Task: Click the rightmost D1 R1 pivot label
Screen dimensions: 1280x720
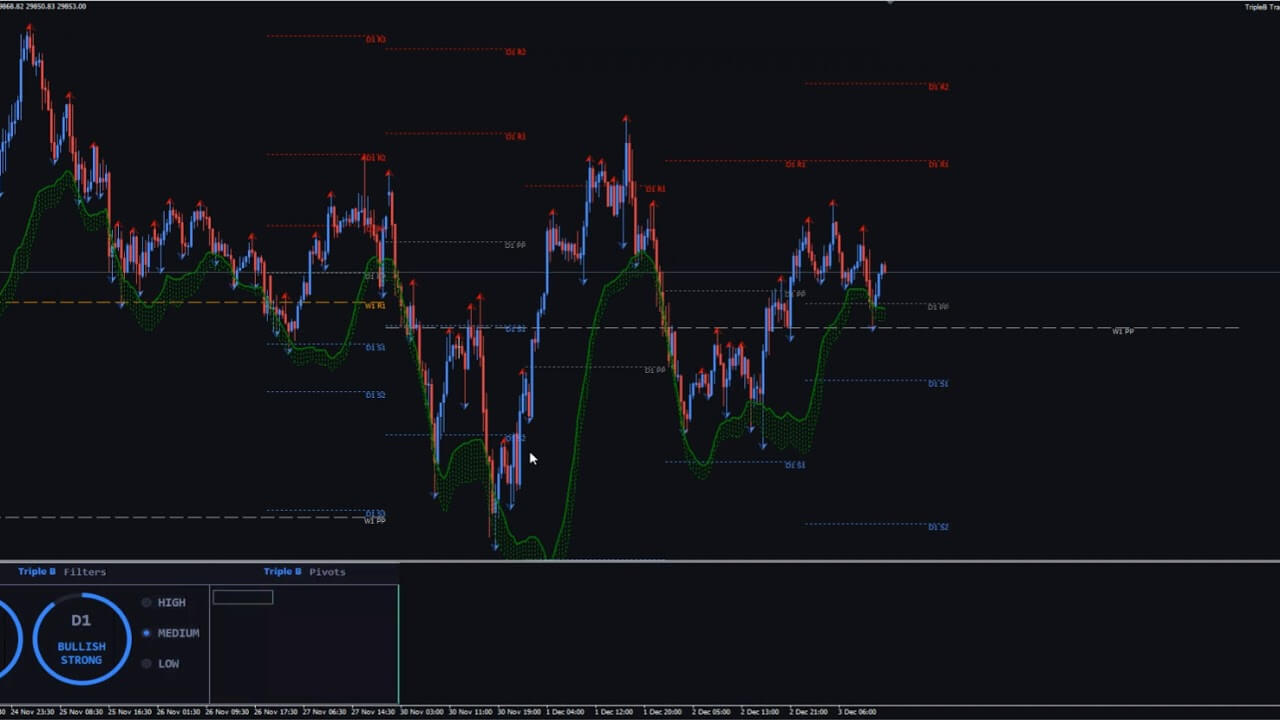Action: point(937,164)
